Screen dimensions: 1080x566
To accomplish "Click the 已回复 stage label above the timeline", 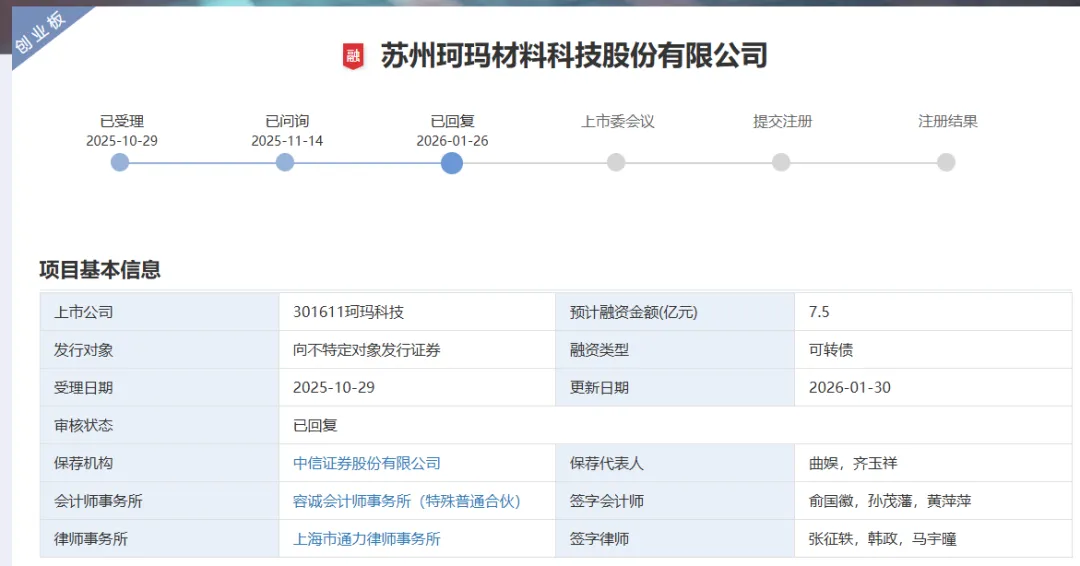I will [x=453, y=121].
